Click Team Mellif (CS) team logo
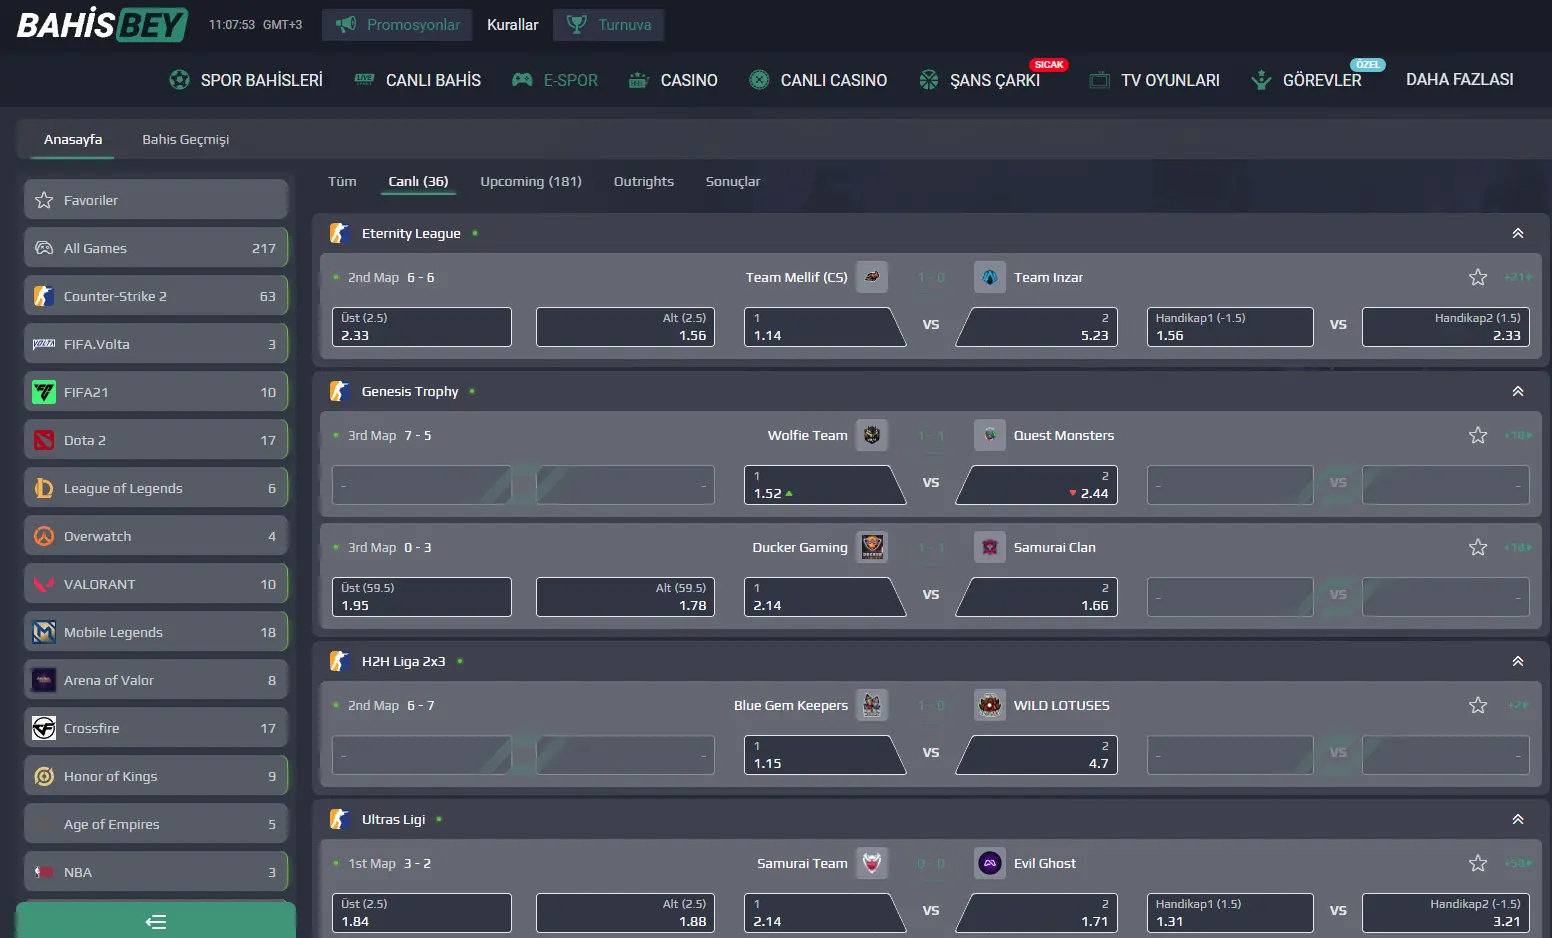The width and height of the screenshot is (1552, 938). [x=872, y=277]
